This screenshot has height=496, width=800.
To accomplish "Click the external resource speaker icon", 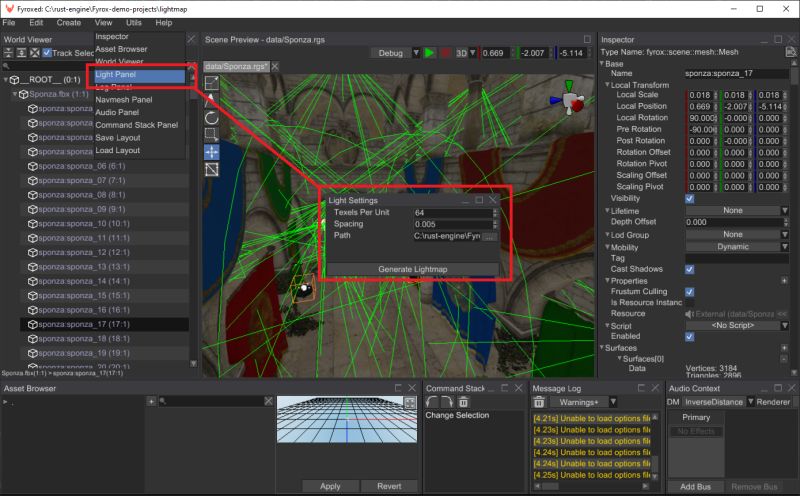I will click(689, 314).
